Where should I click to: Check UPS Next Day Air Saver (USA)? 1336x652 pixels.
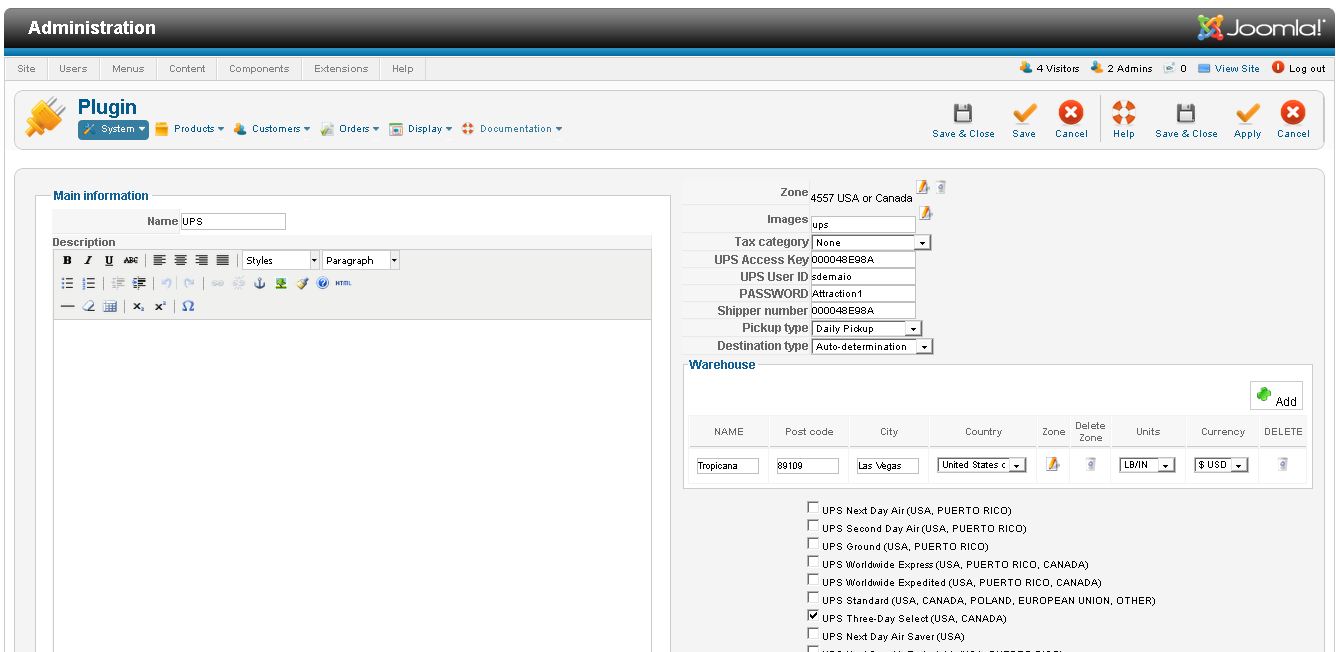(813, 634)
